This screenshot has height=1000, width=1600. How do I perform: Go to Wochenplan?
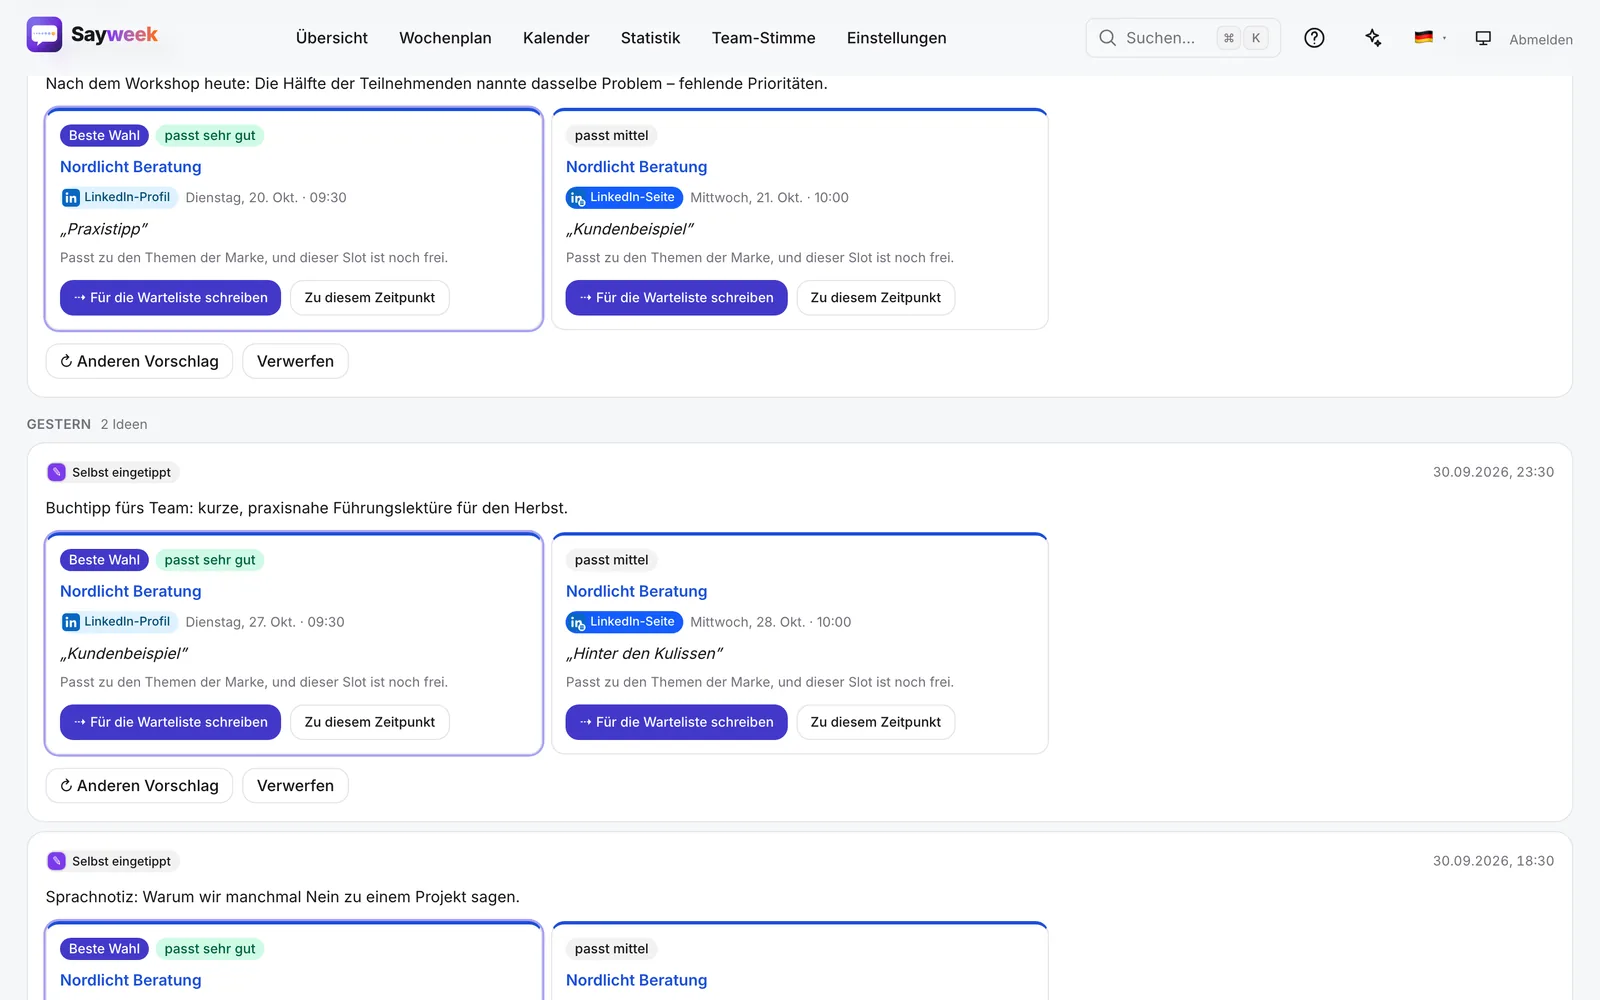(445, 38)
